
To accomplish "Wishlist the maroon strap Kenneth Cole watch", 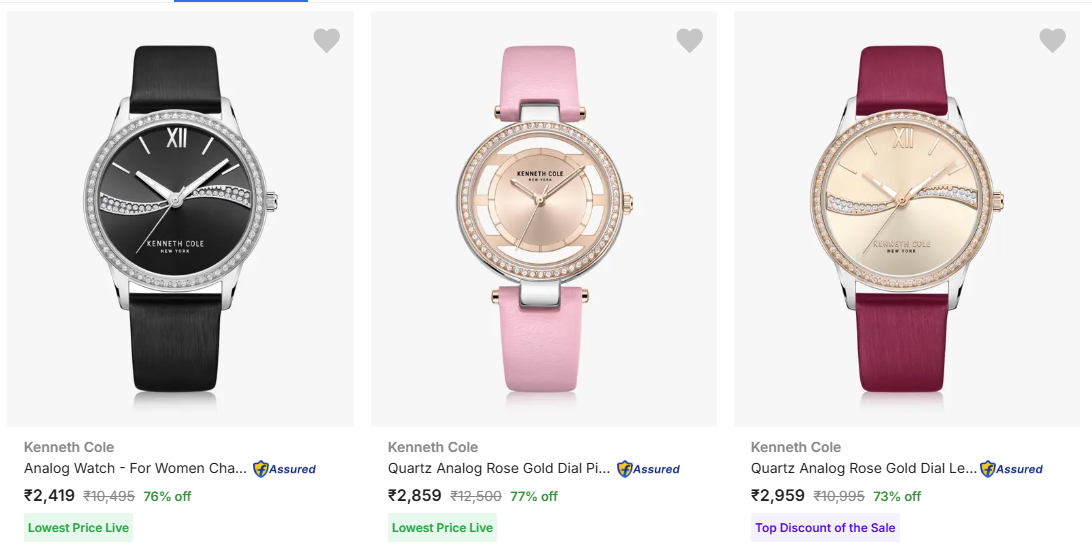I will point(1053,40).
